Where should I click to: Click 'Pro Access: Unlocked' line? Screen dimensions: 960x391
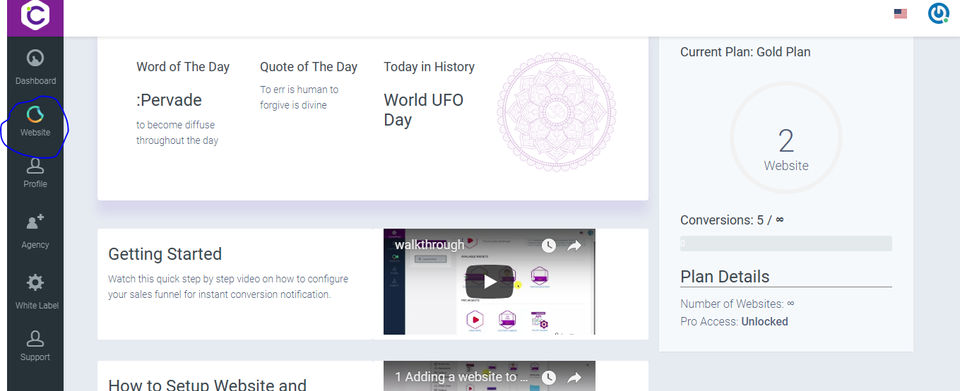tap(734, 321)
